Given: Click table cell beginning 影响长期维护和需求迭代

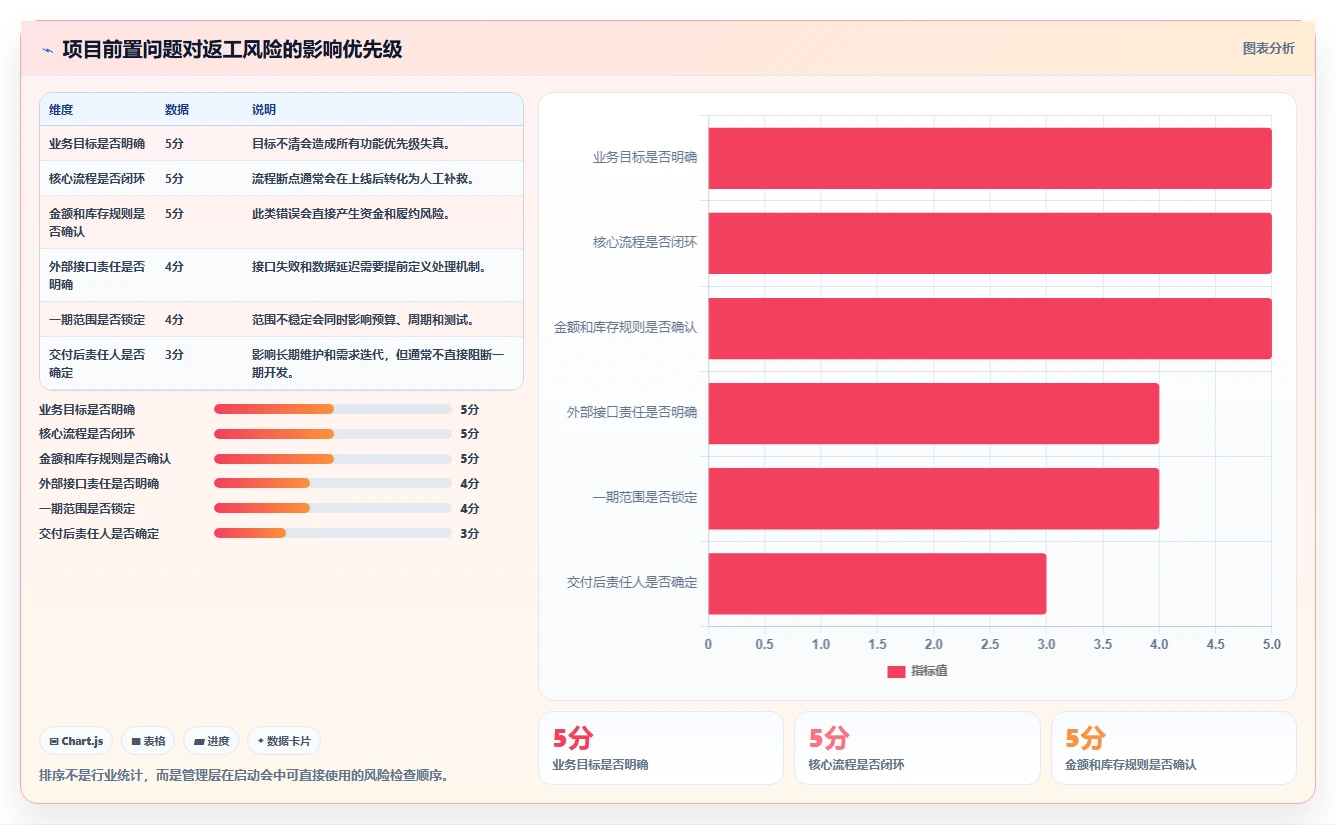Looking at the screenshot, I should (378, 364).
